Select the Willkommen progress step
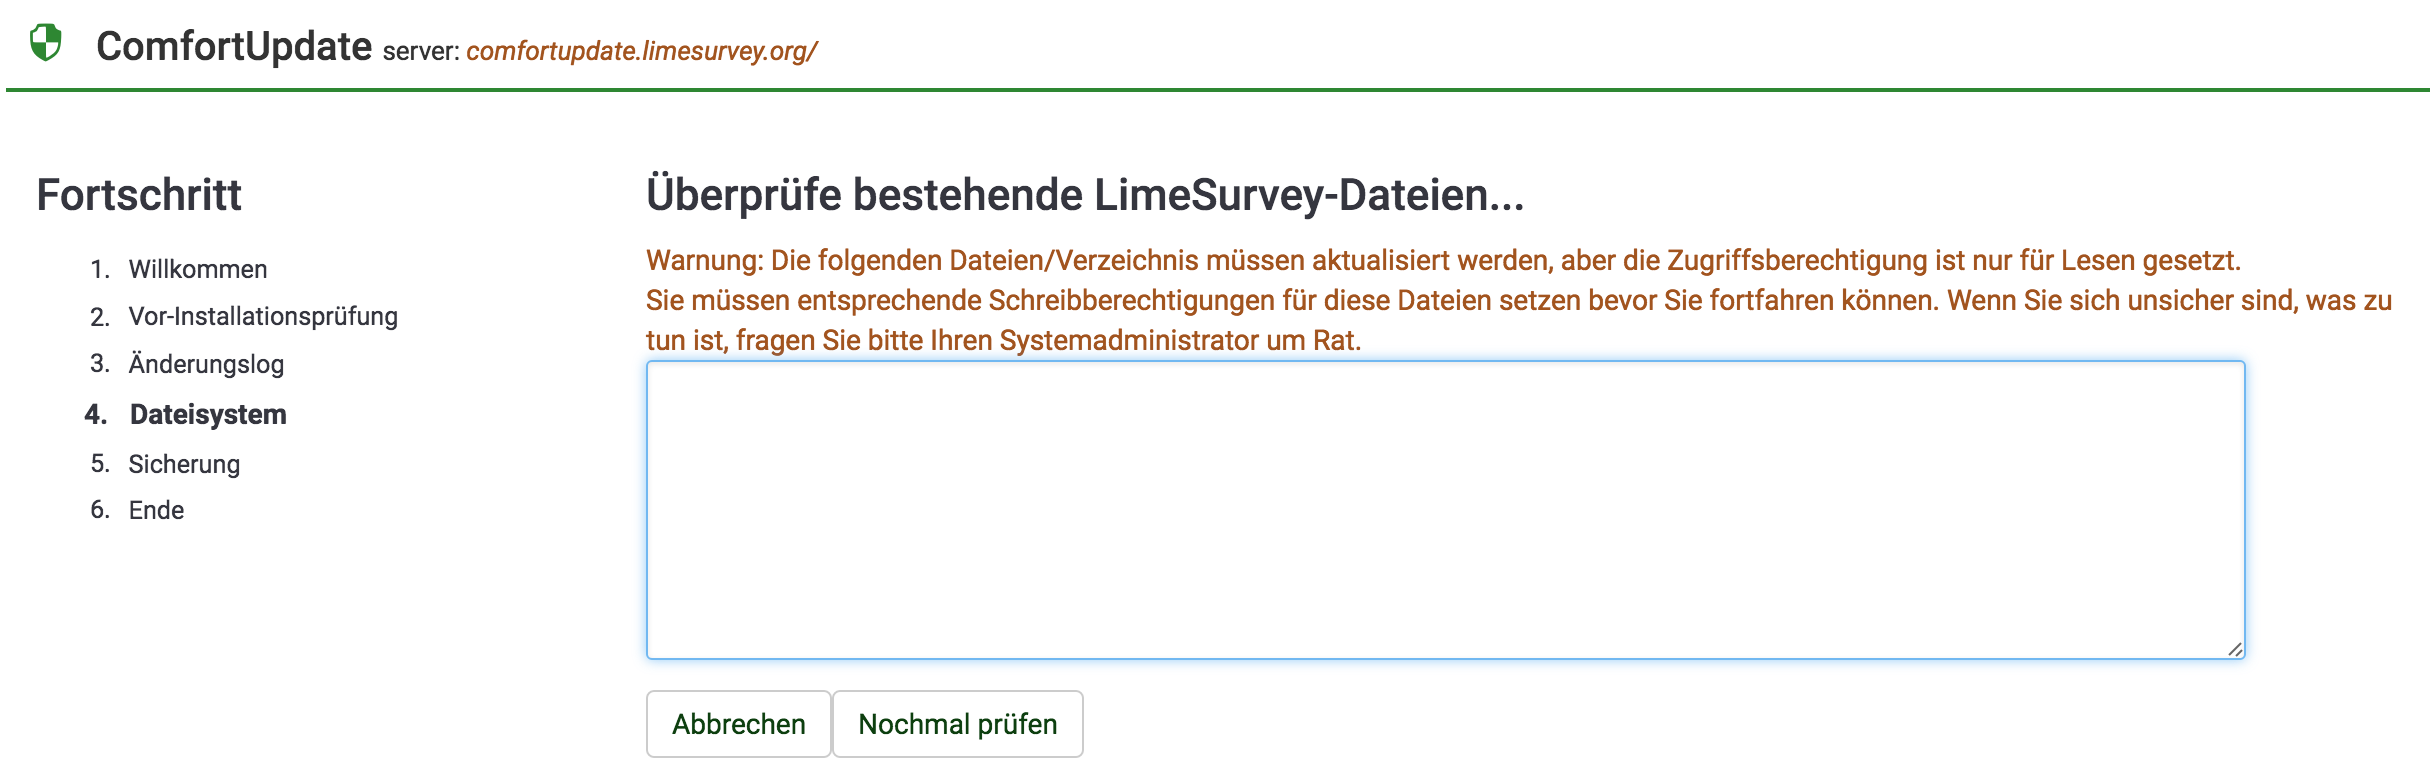Screen dimensions: 2430x782 pos(198,269)
